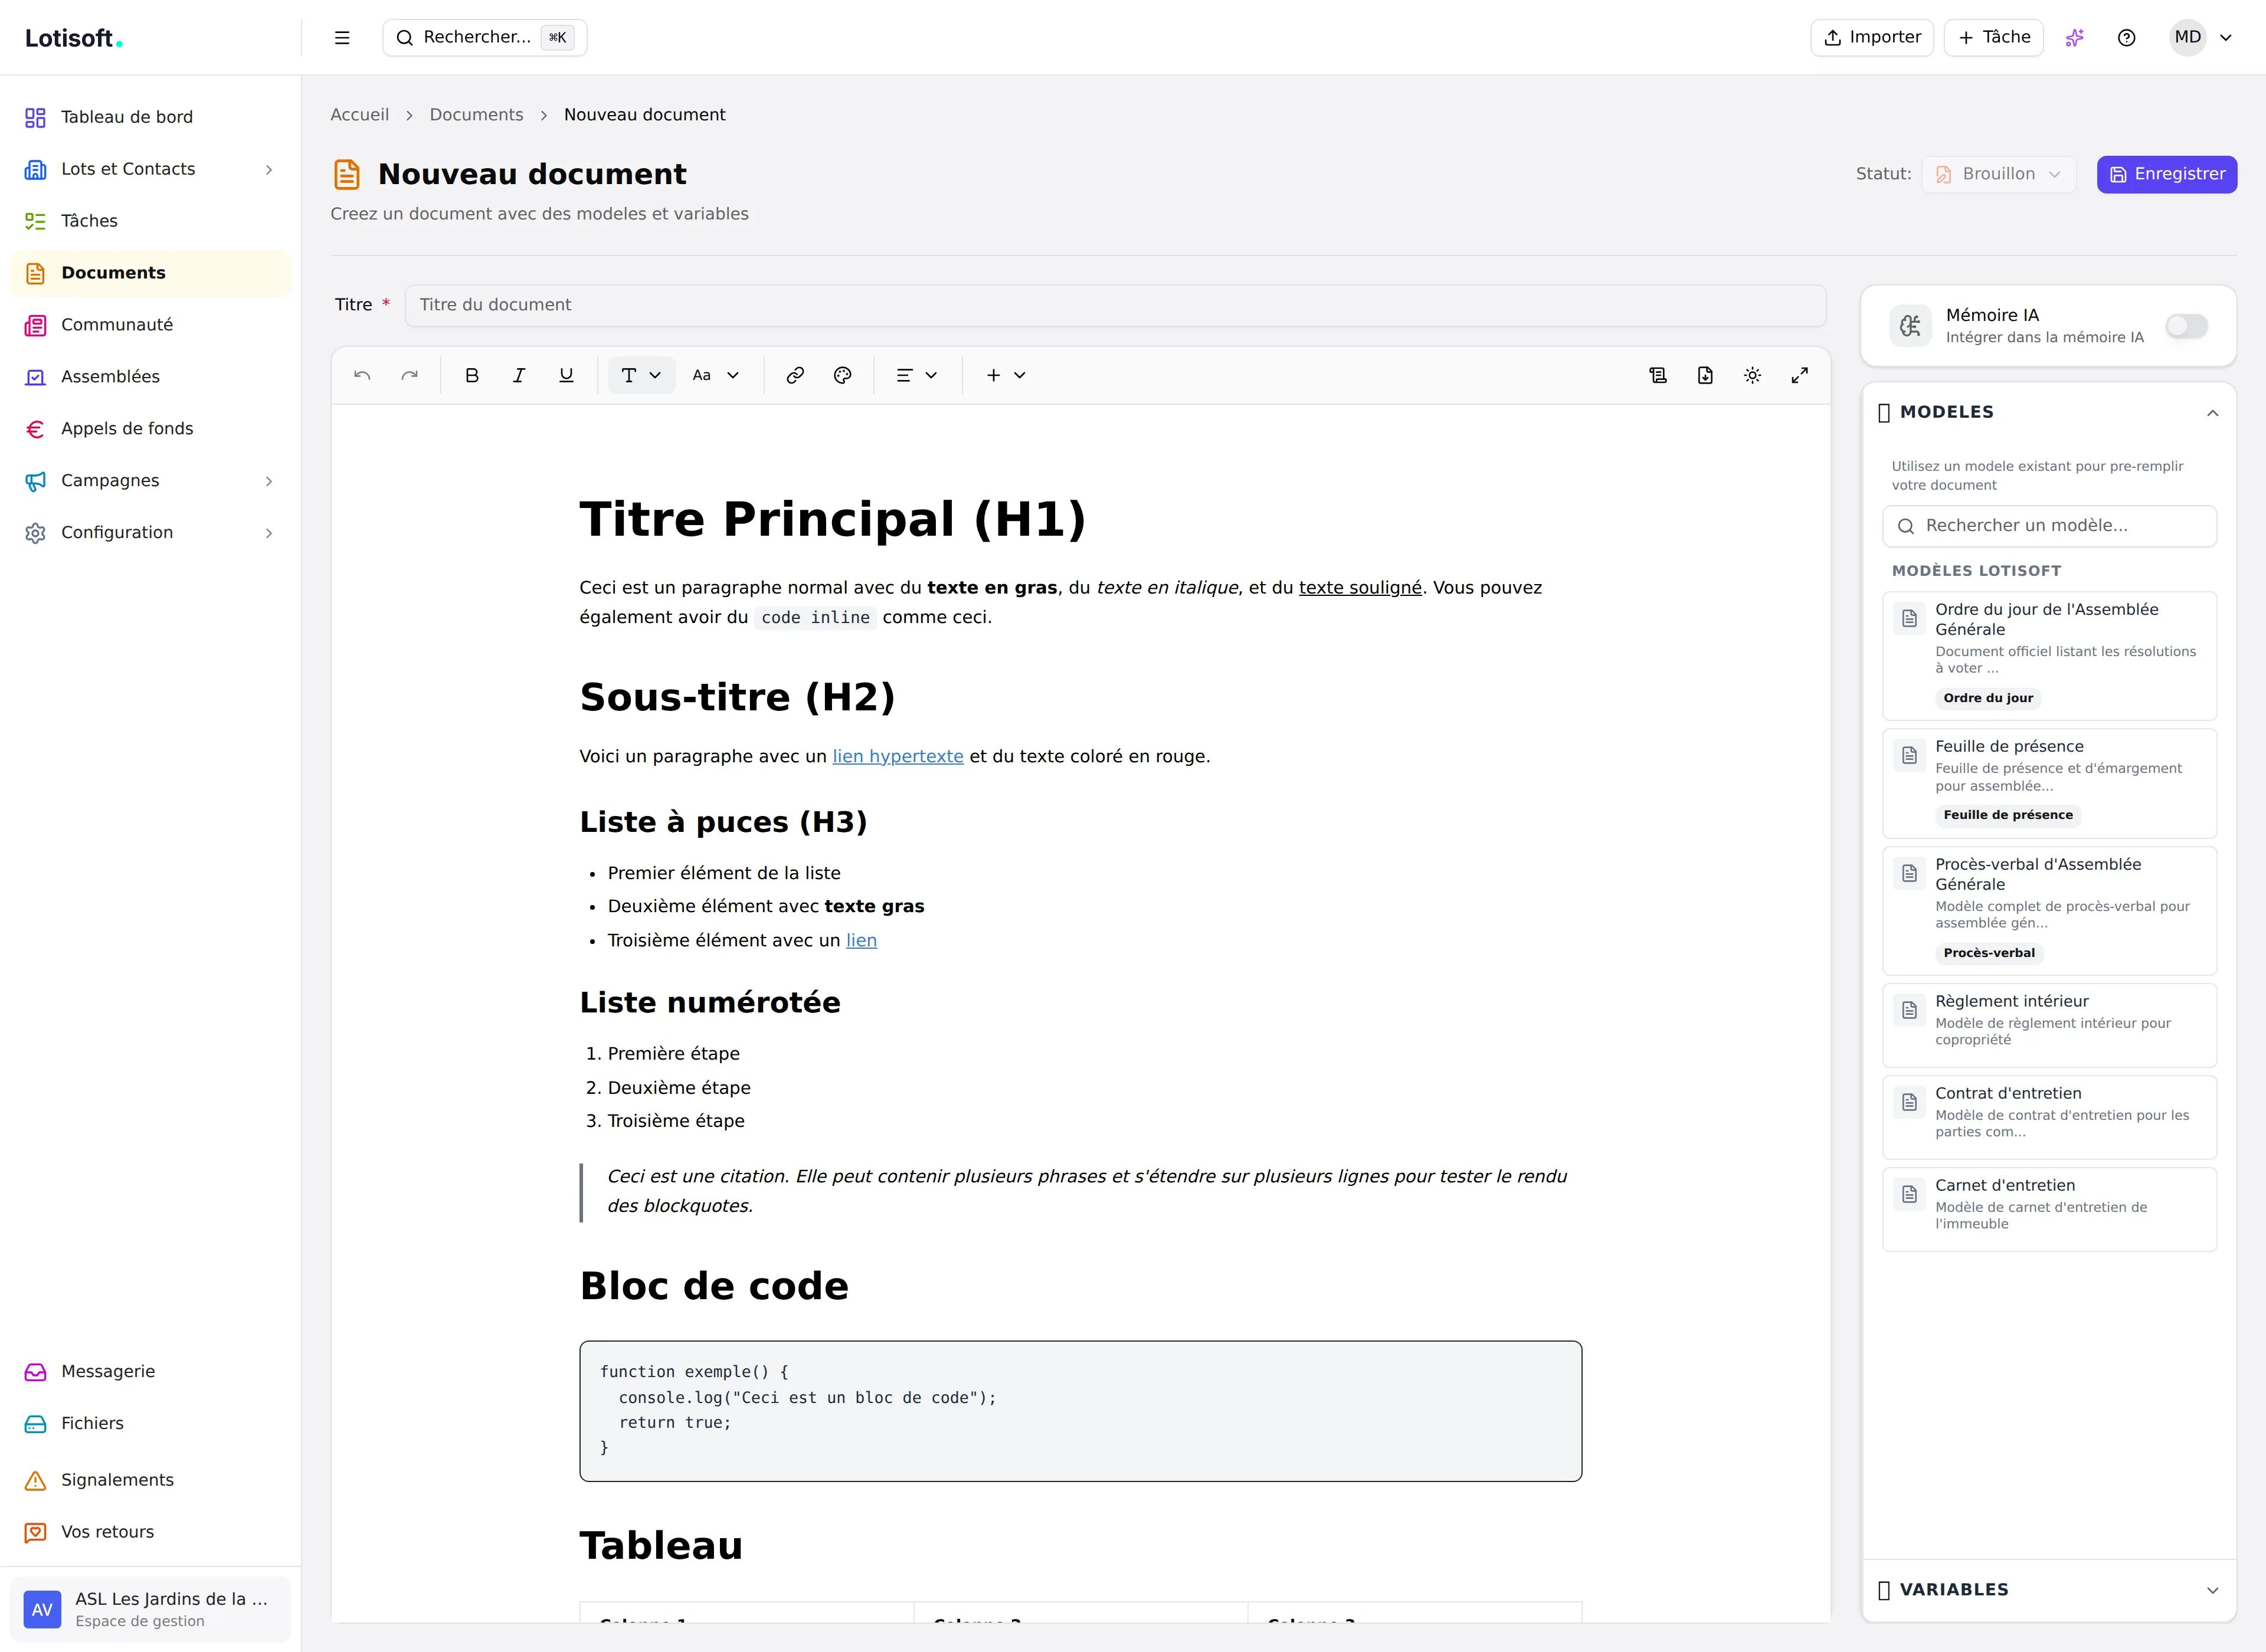2266x1652 pixels.
Task: Go to Tâches in sidebar
Action: coord(150,221)
